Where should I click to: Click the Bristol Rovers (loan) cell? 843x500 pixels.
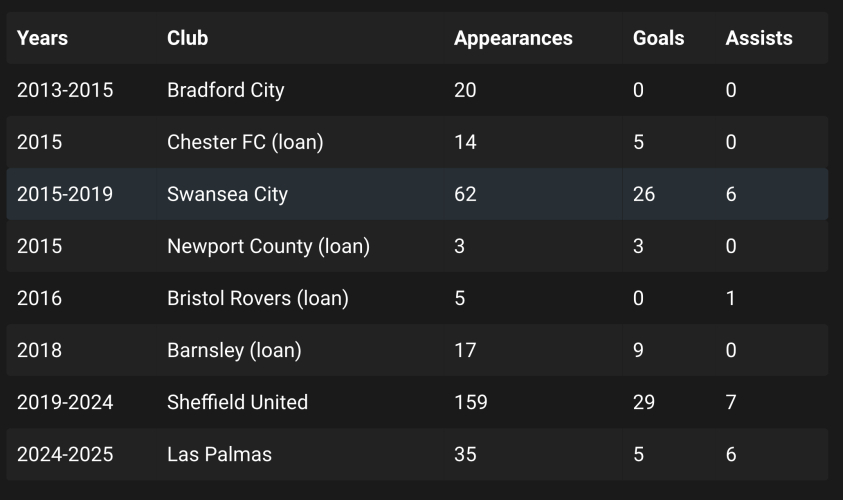[x=257, y=298]
